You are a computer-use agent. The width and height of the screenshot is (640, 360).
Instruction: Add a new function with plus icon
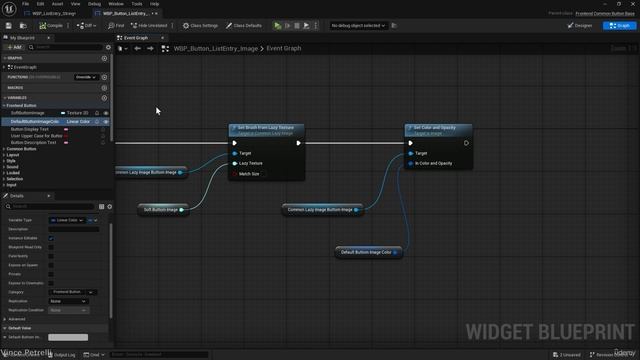pos(104,77)
